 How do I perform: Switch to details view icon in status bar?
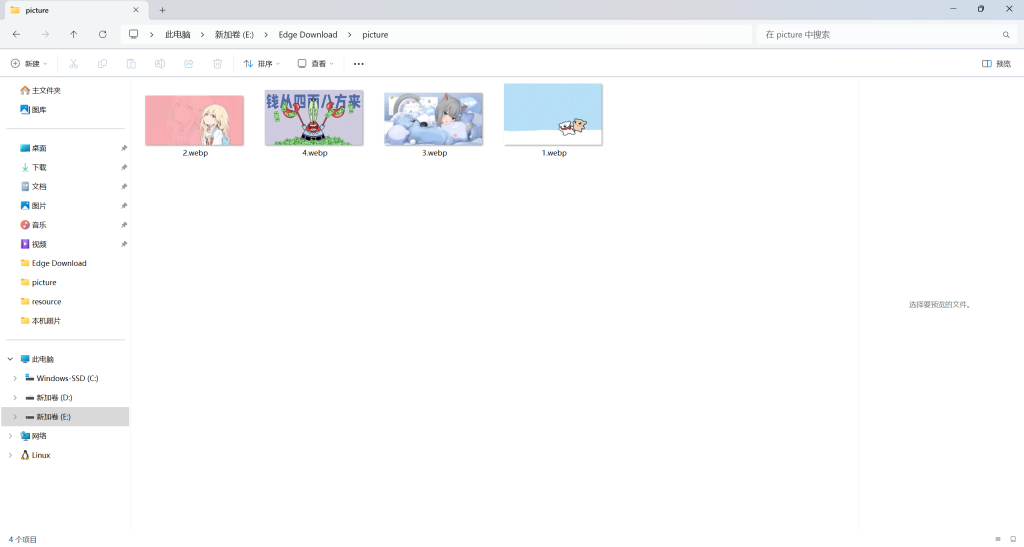(998, 539)
